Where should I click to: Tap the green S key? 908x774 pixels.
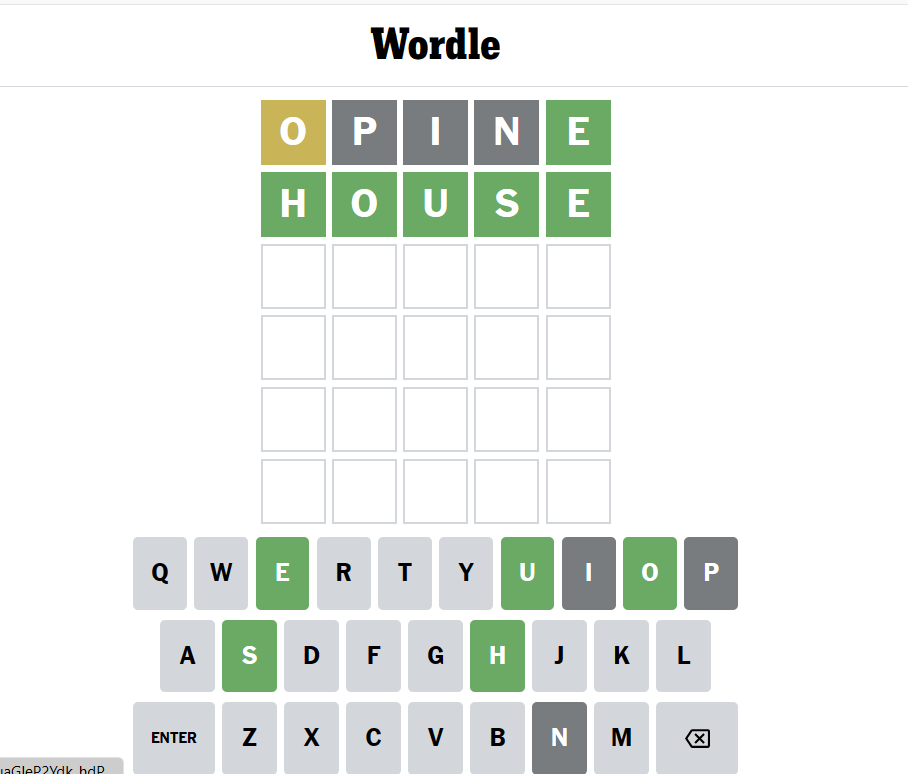(x=249, y=656)
